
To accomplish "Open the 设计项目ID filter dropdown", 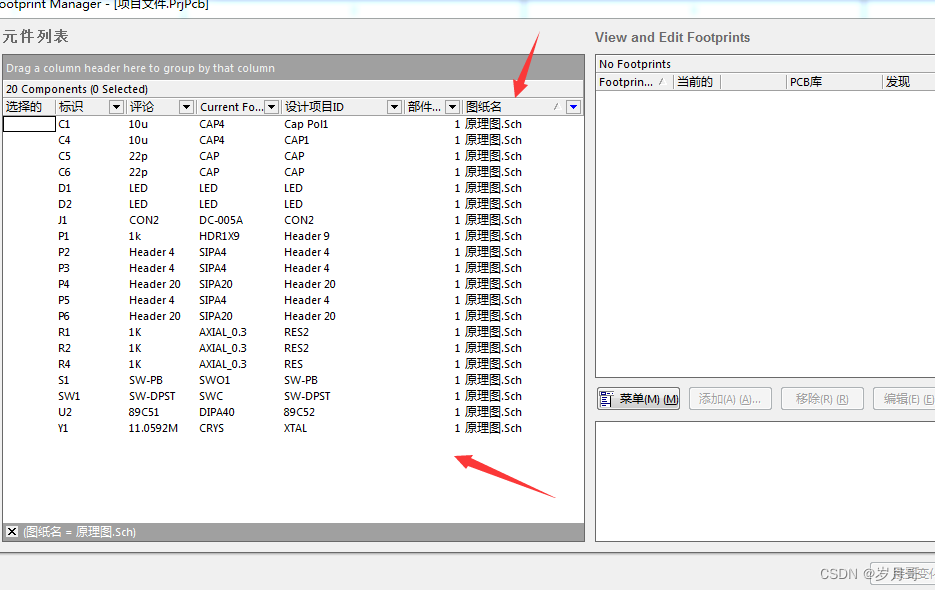I will coord(393,107).
